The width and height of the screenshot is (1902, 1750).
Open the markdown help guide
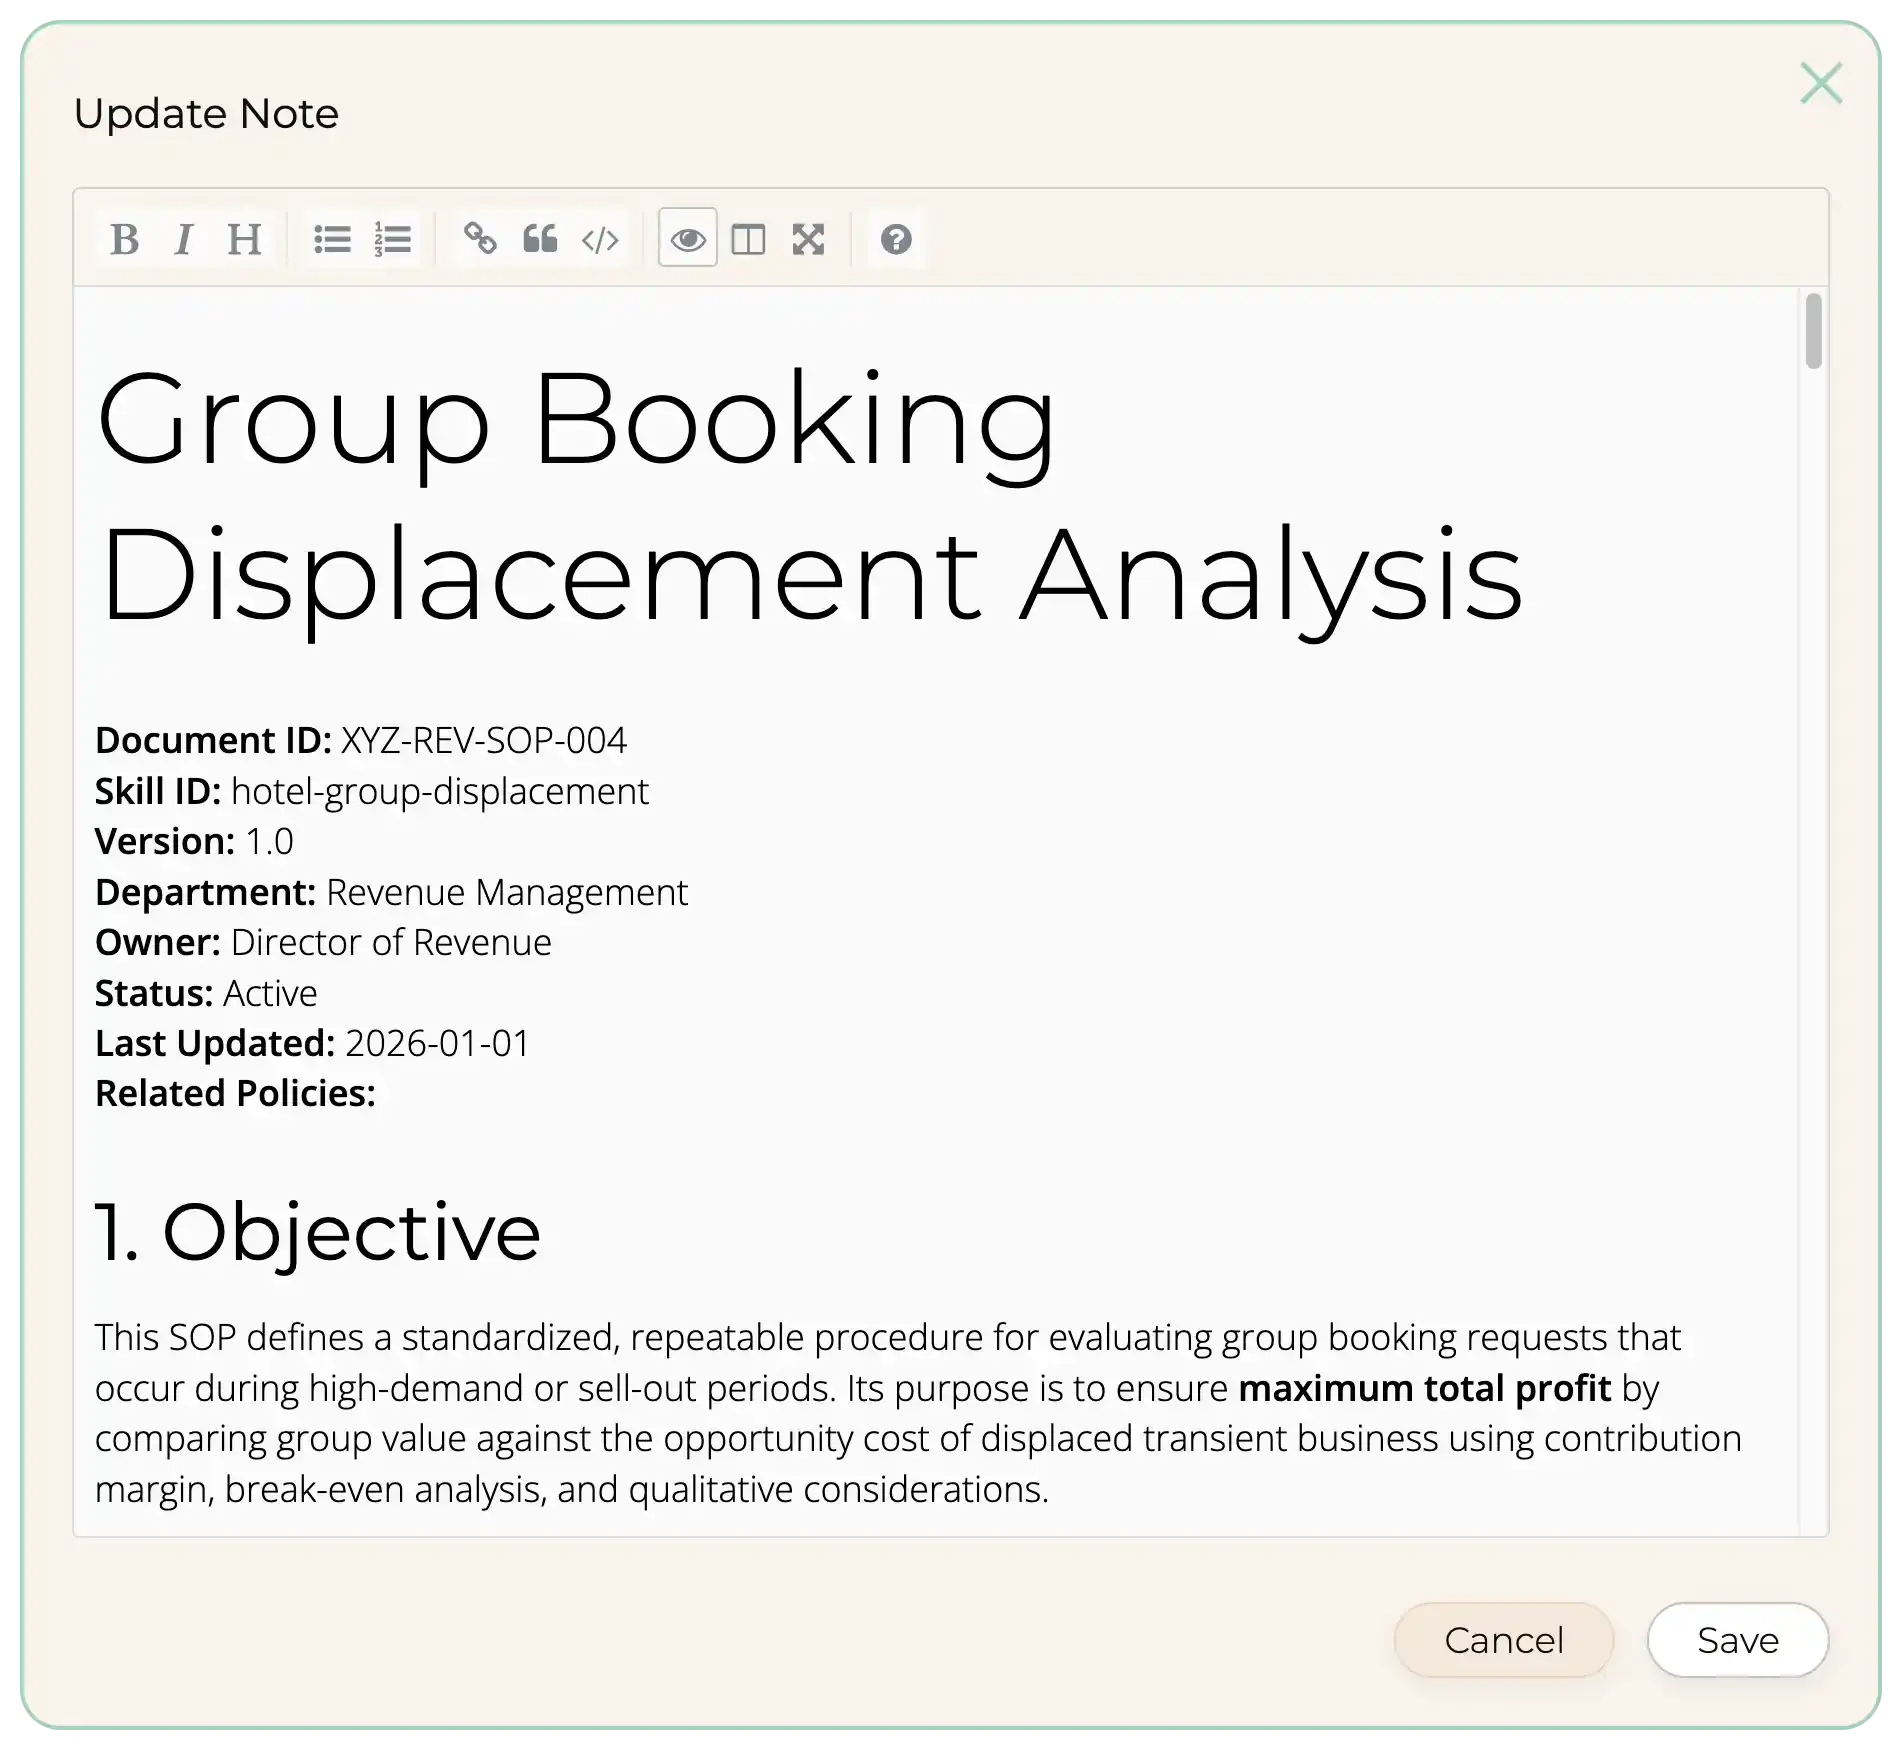click(896, 239)
